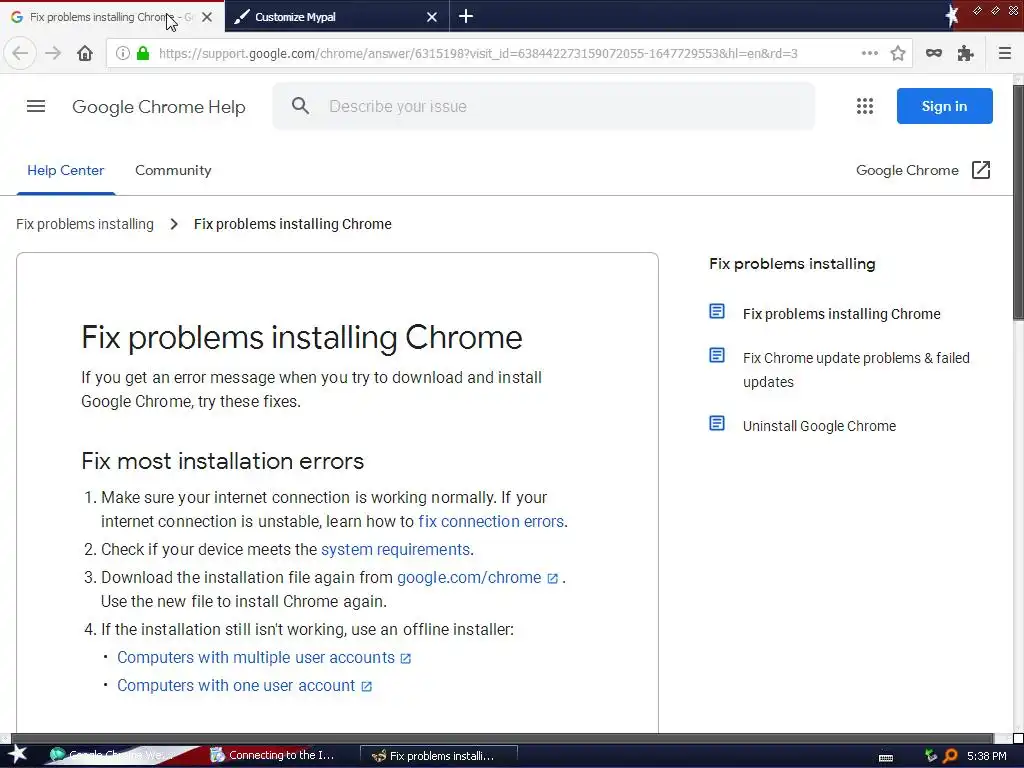1024x768 pixels.
Task: Click the taskbar on-screen keyboard icon
Action: click(x=886, y=757)
